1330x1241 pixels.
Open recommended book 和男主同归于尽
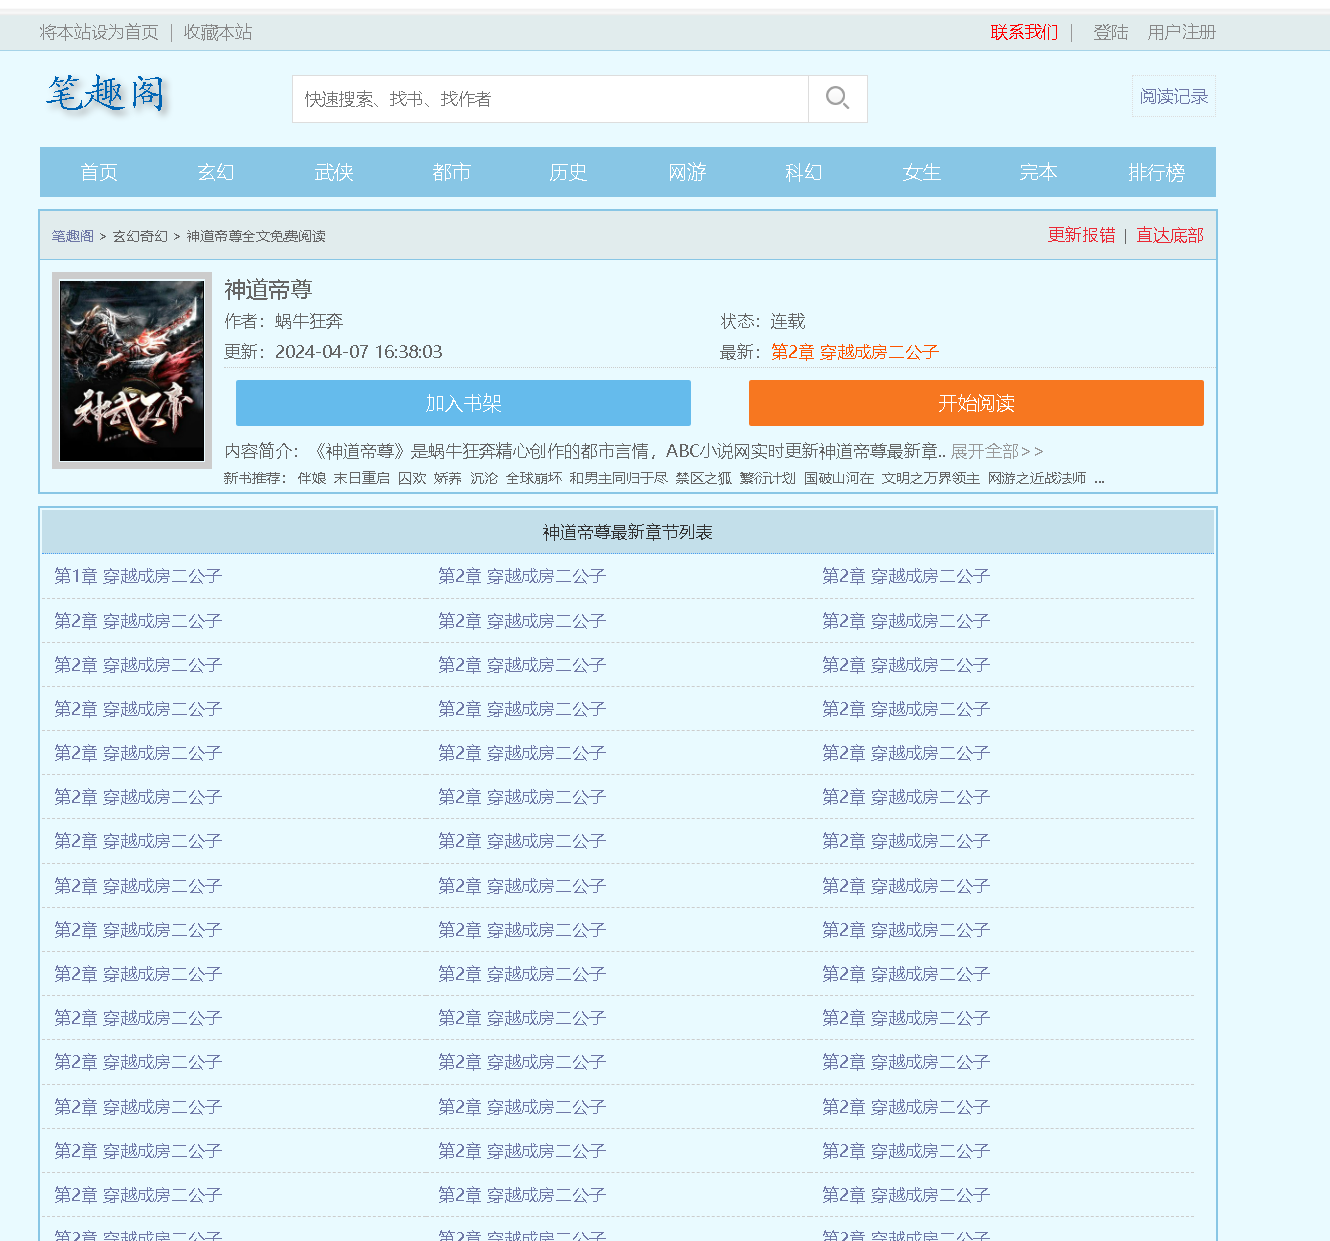click(619, 478)
